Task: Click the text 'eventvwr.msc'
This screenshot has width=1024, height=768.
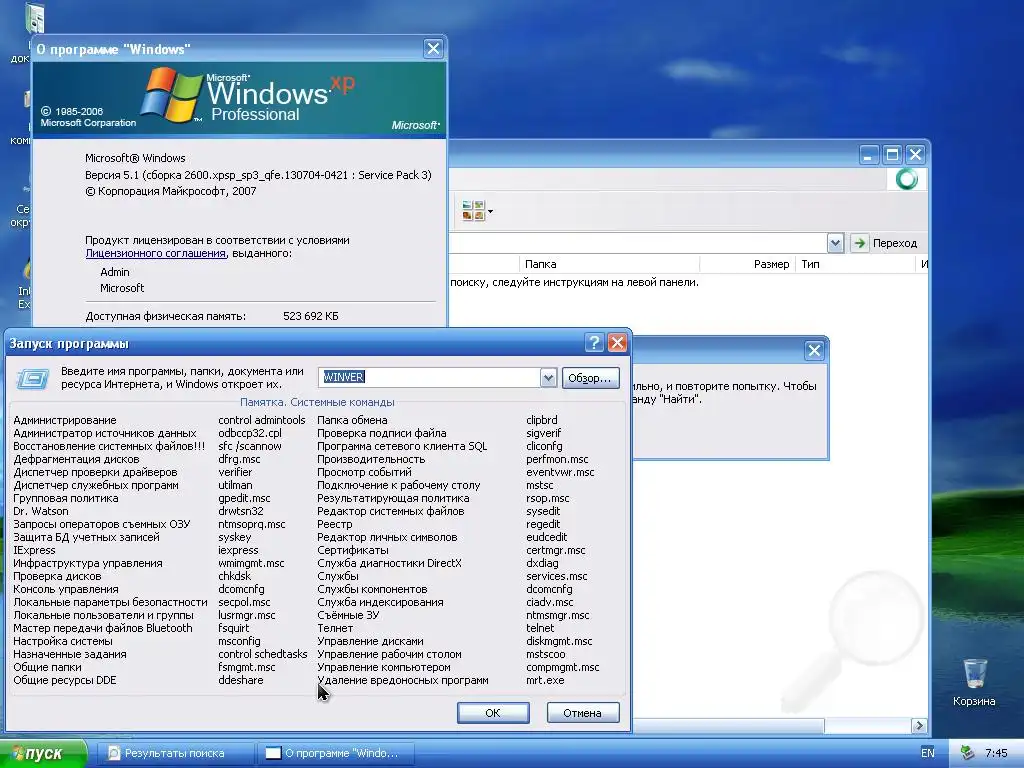Action: [x=560, y=472]
